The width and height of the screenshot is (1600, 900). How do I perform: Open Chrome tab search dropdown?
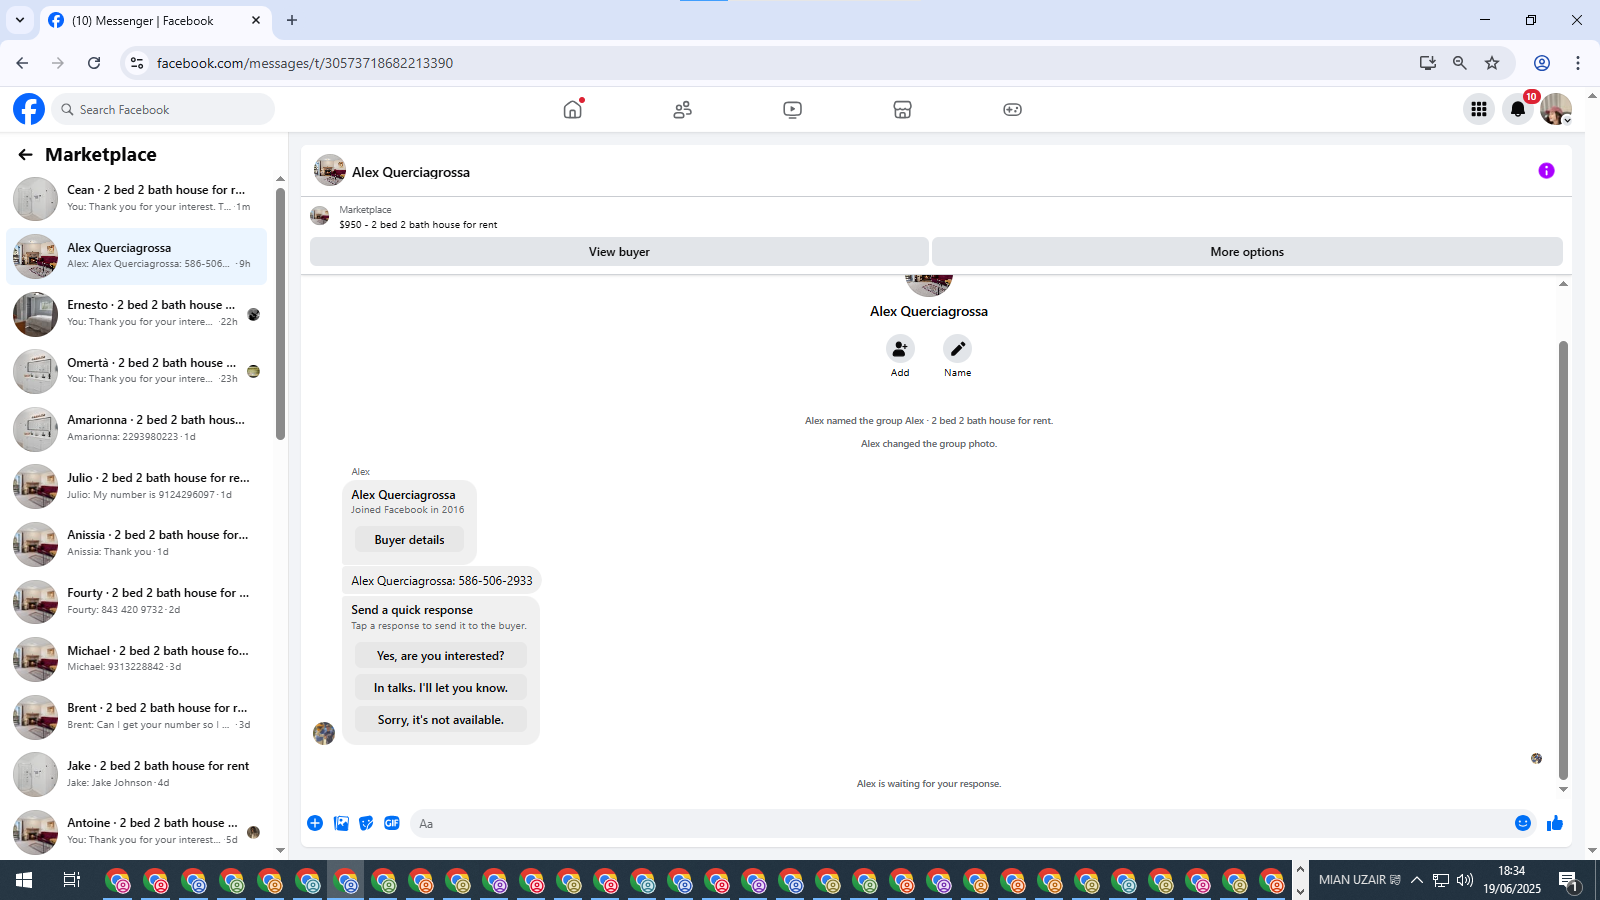(19, 20)
